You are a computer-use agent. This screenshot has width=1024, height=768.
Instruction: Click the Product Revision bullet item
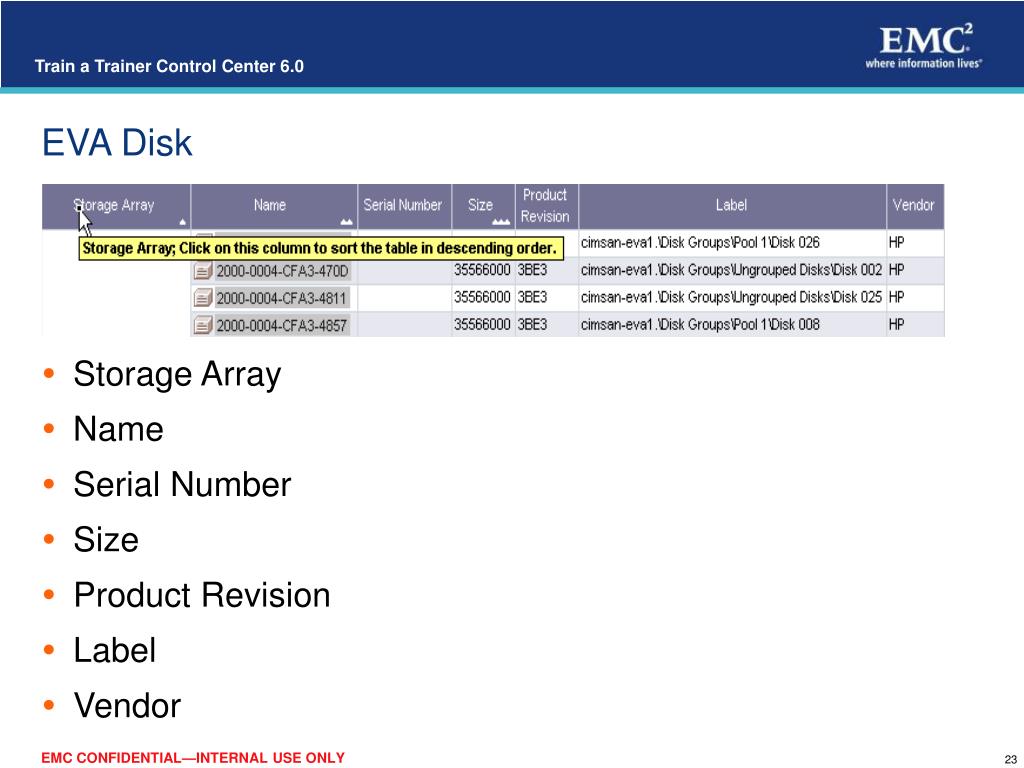(202, 596)
